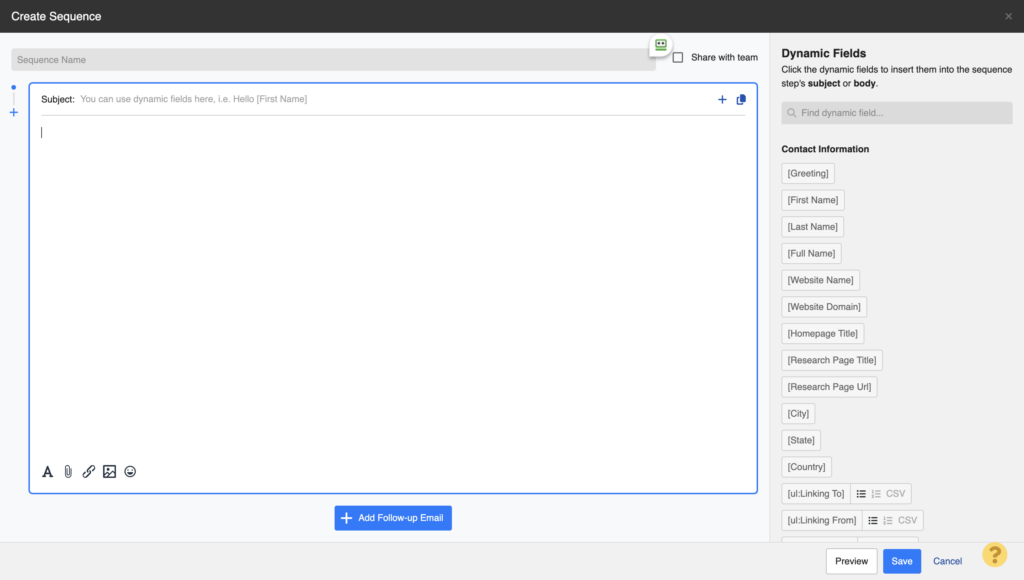Click the Sequence Name input field

click(x=330, y=59)
